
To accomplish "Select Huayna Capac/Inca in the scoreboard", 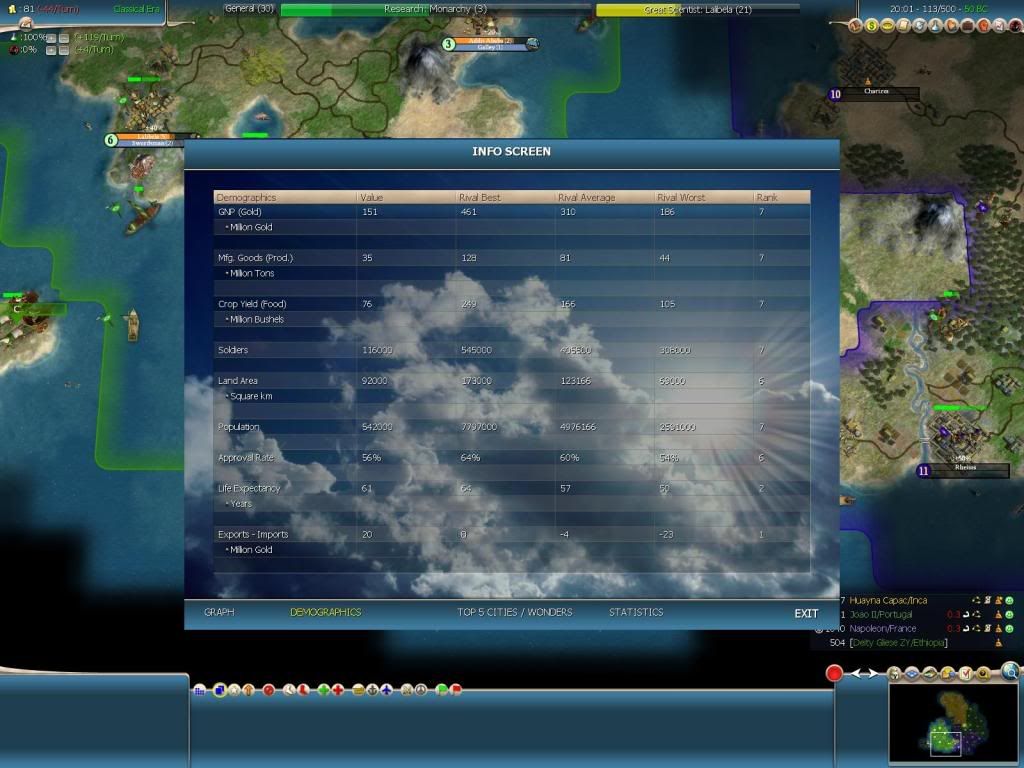I will coord(888,600).
